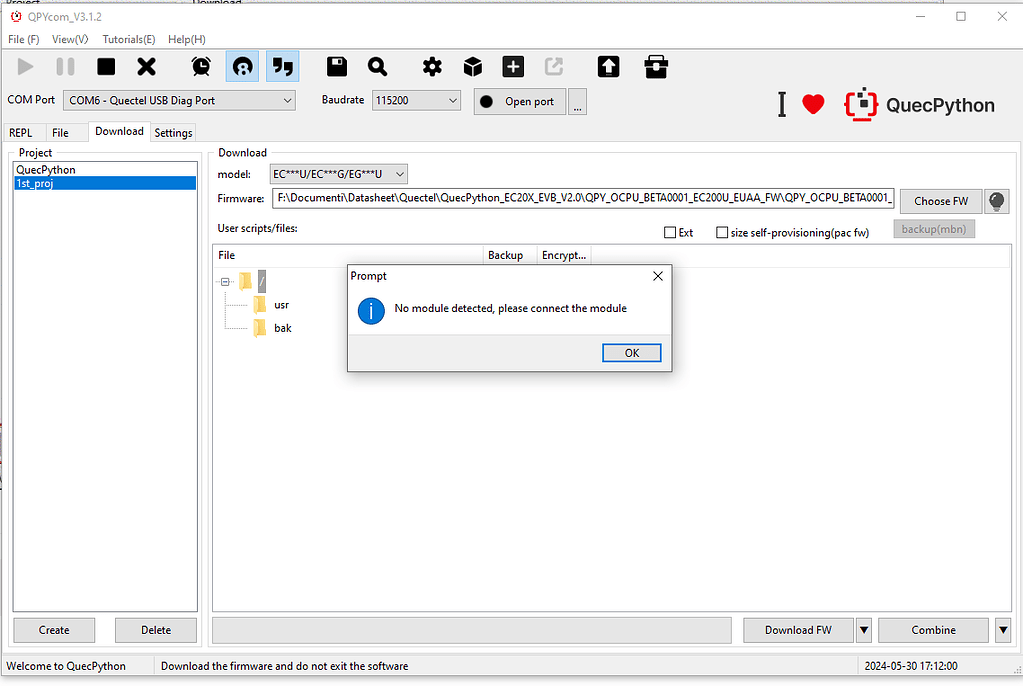Select the toolbox icon on the toolbar
The height and width of the screenshot is (686, 1023).
tap(654, 66)
